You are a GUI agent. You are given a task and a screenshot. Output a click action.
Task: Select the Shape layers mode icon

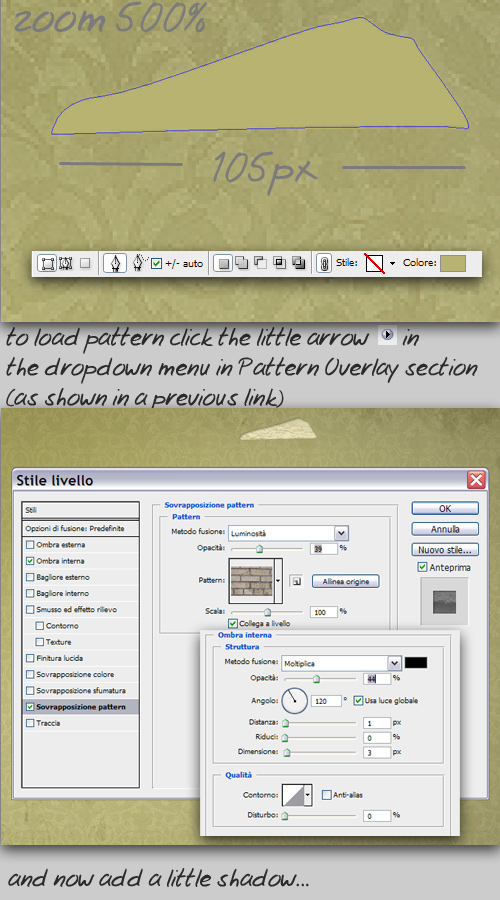click(46, 263)
